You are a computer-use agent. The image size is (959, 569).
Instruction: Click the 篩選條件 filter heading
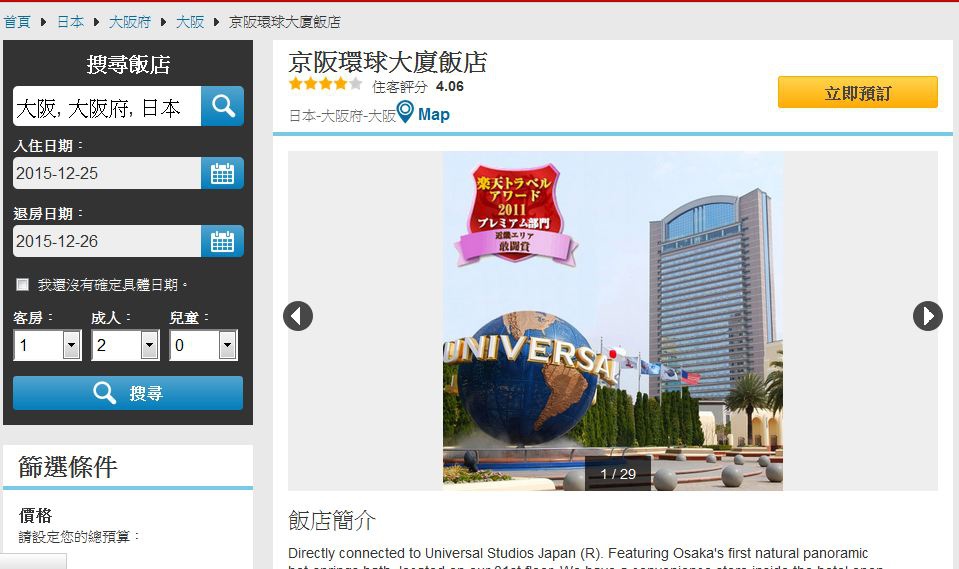click(67, 467)
